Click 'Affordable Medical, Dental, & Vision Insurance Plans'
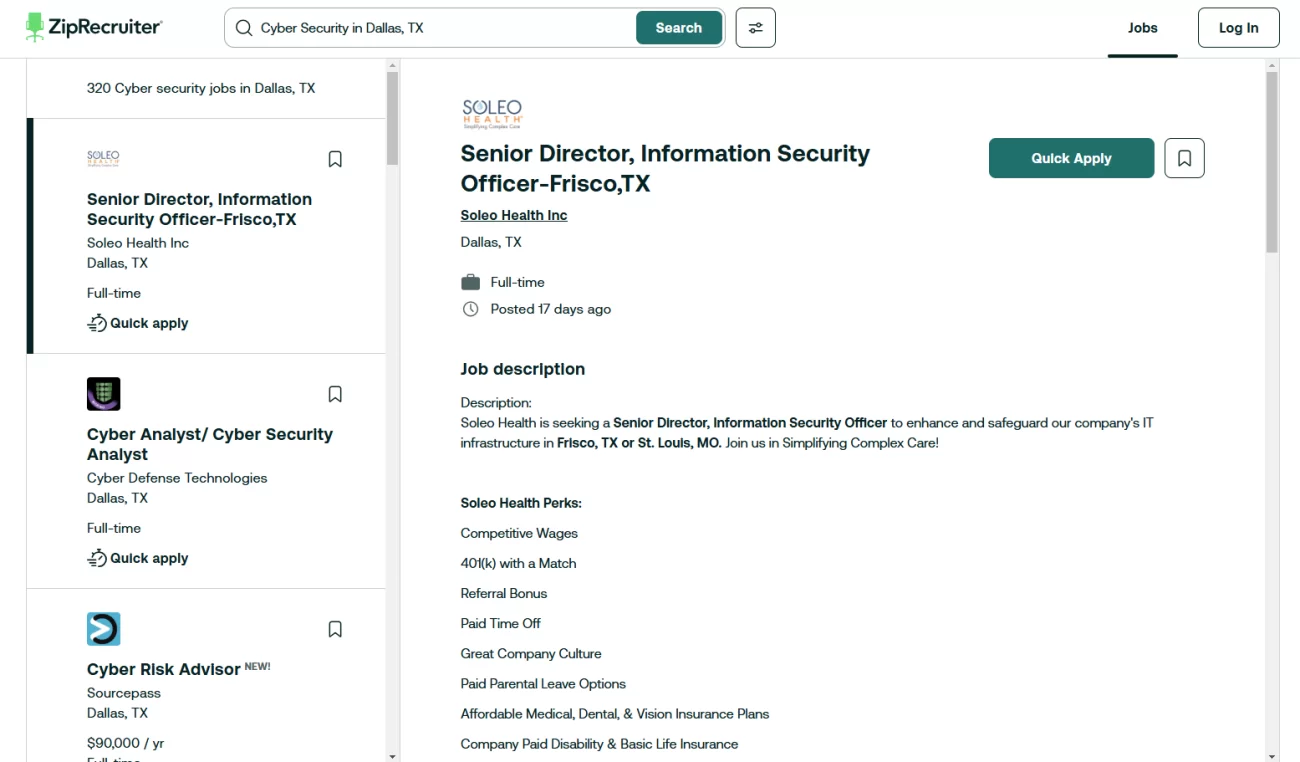This screenshot has width=1300, height=762. pyautogui.click(x=615, y=714)
